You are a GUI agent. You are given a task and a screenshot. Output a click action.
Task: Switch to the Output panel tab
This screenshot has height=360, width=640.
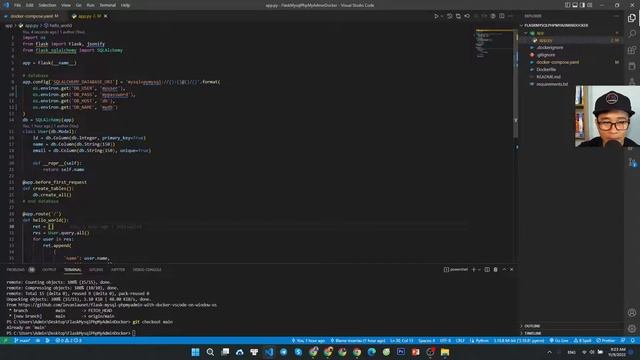click(49, 270)
